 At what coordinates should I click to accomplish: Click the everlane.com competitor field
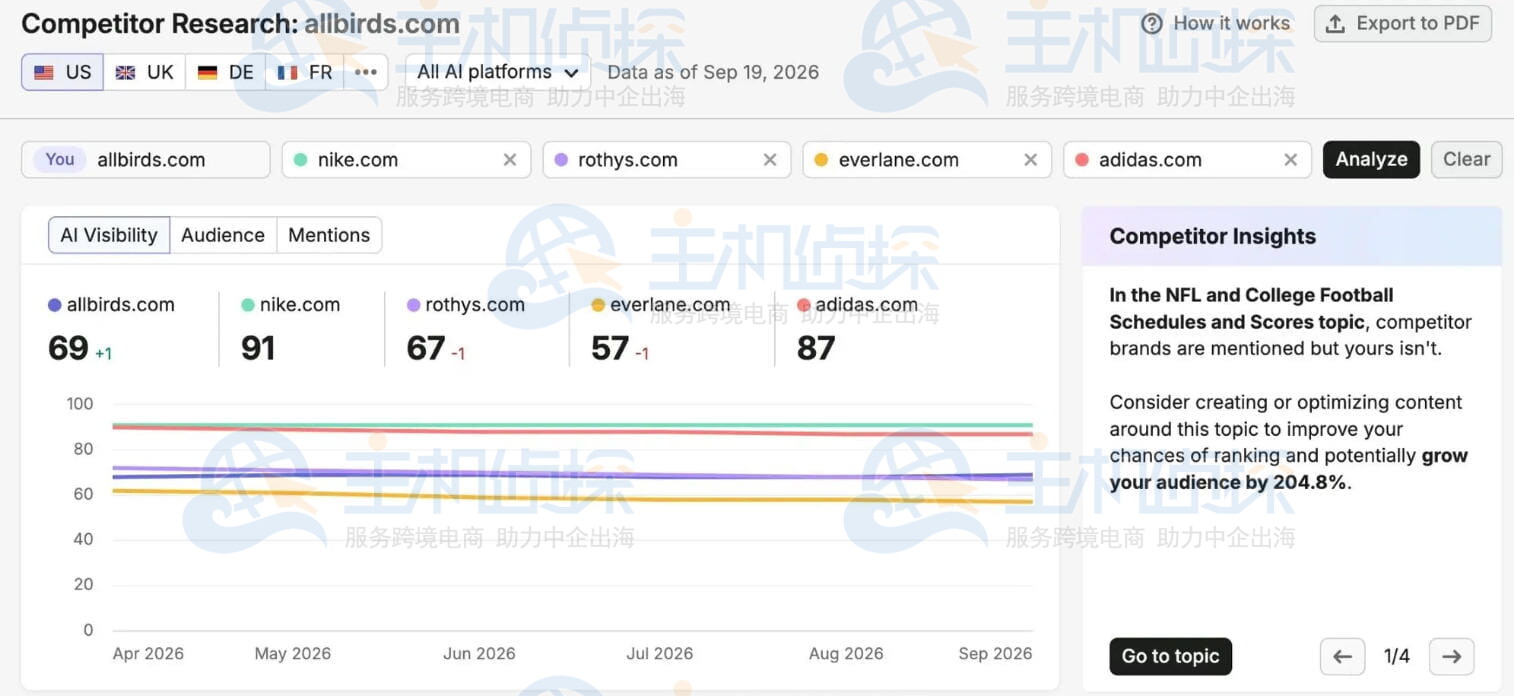(x=927, y=160)
